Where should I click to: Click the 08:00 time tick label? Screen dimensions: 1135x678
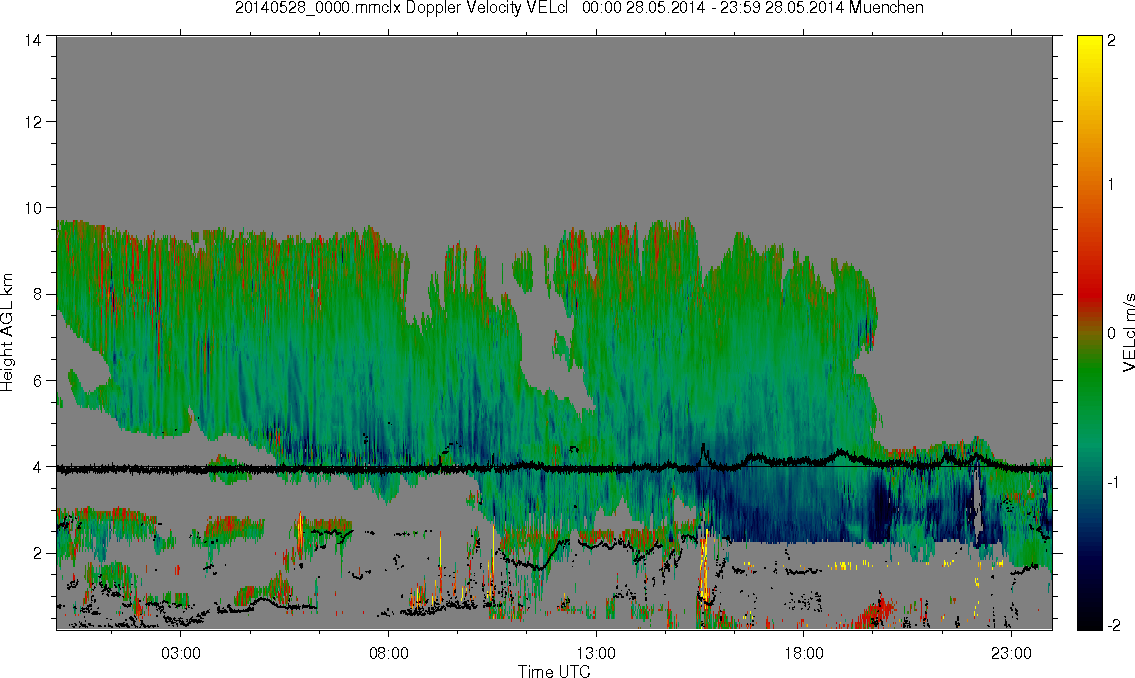[x=389, y=653]
